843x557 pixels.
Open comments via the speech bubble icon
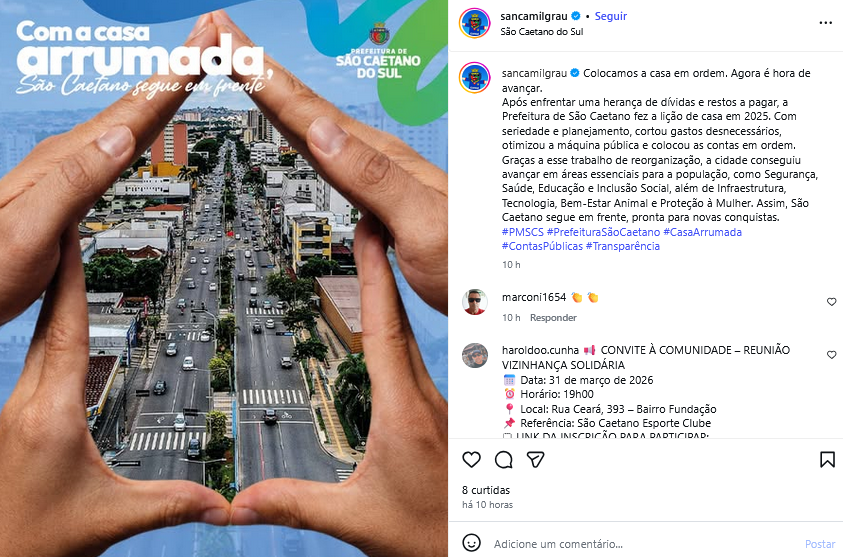(504, 460)
